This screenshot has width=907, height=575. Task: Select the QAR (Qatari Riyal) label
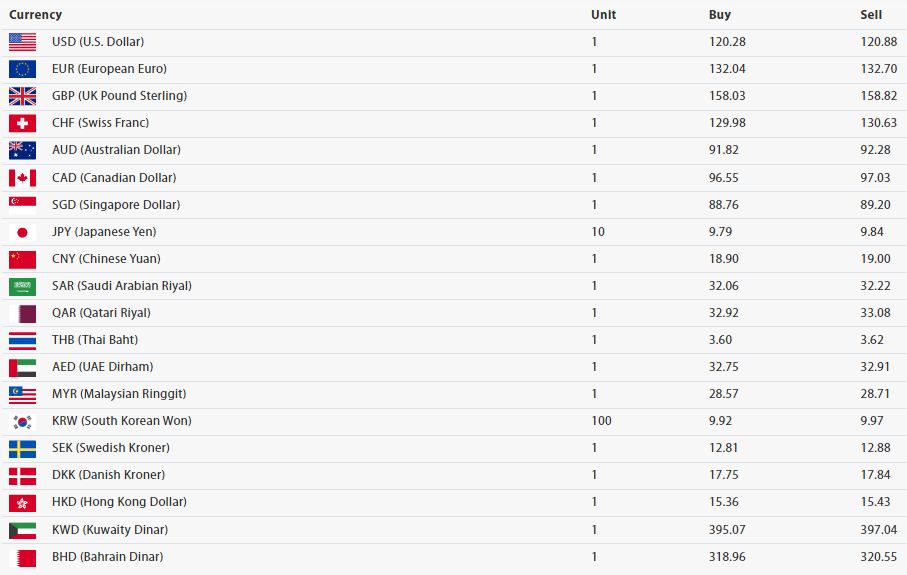click(101, 313)
